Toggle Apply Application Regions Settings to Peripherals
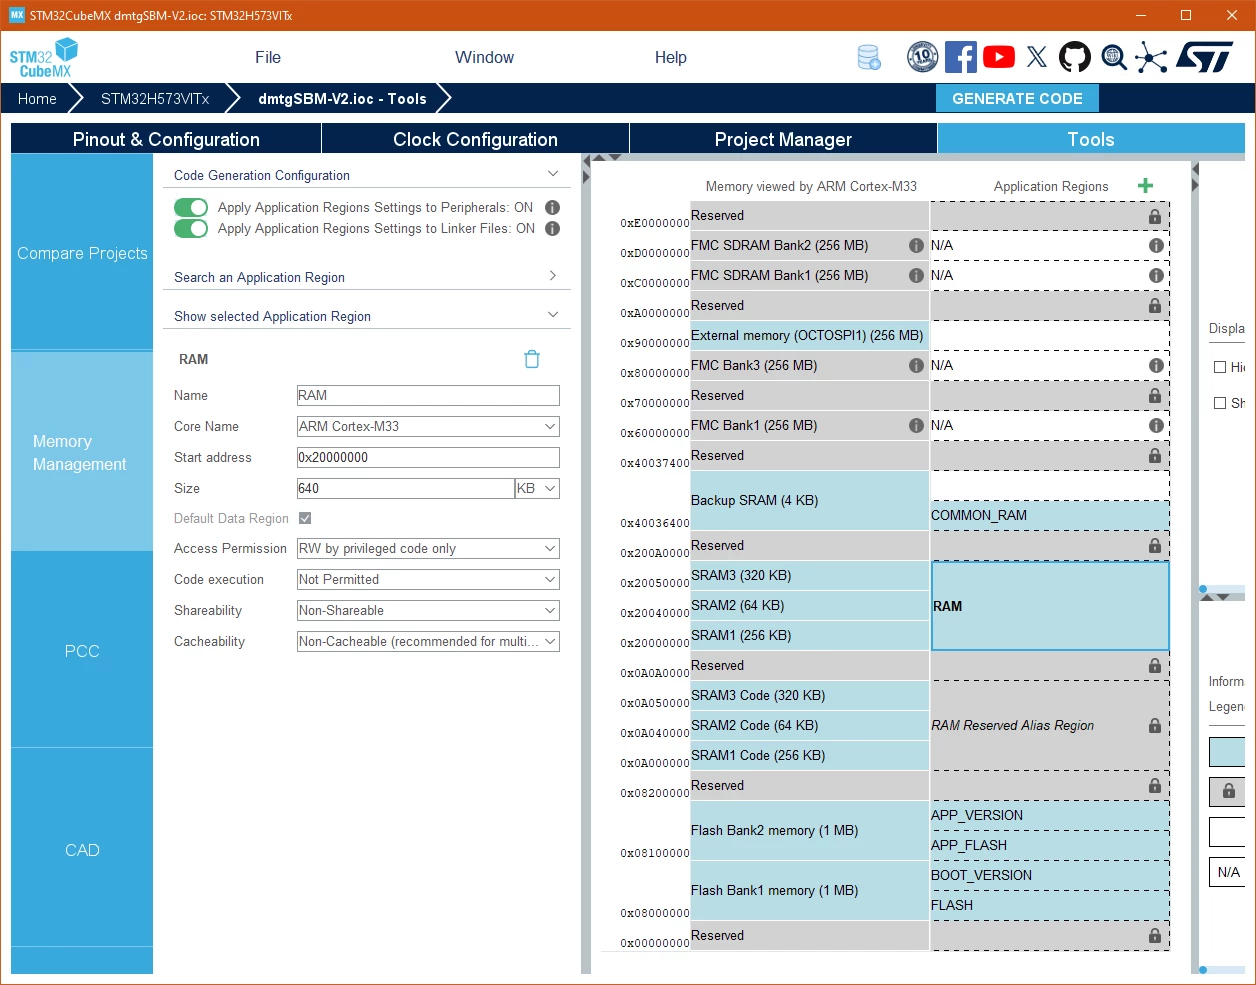This screenshot has width=1256, height=985. pos(191,207)
